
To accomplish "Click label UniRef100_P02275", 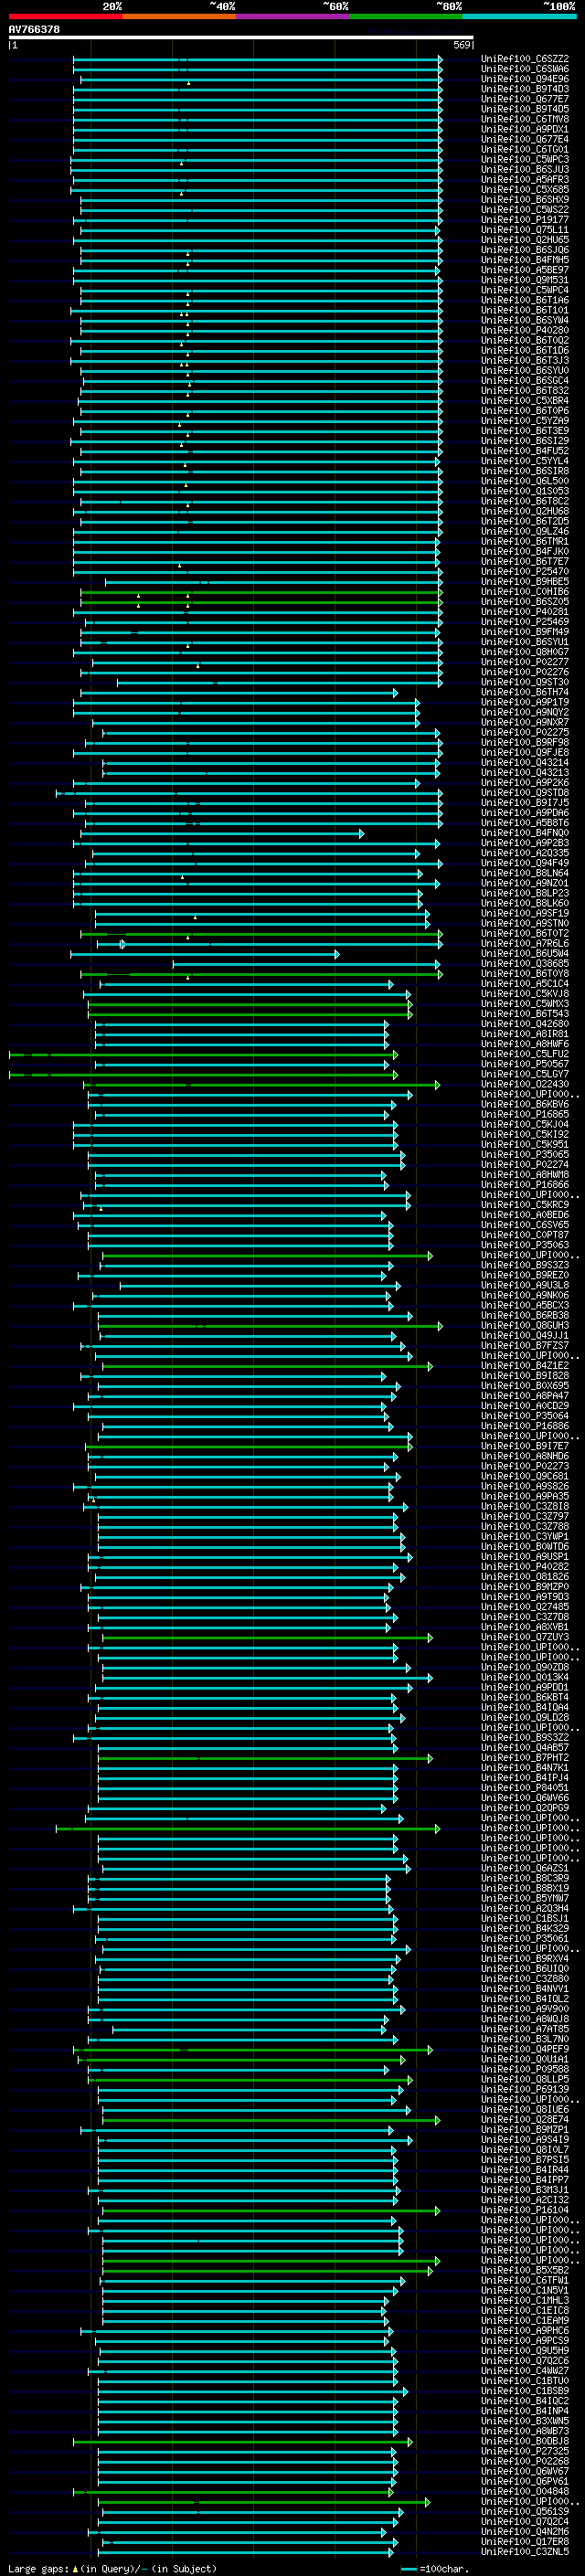I will tap(525, 733).
